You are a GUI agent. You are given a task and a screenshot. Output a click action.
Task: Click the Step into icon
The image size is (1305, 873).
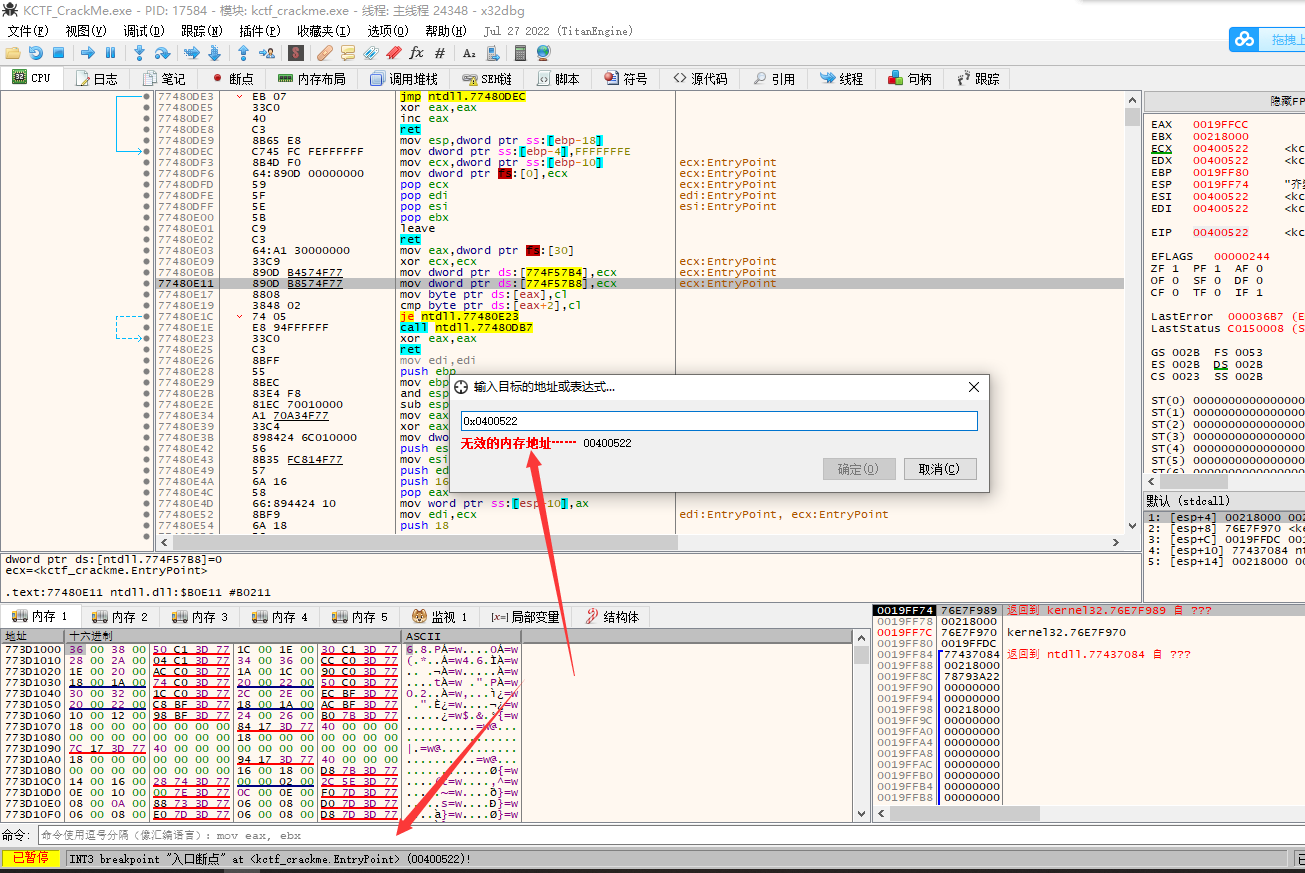(x=140, y=52)
